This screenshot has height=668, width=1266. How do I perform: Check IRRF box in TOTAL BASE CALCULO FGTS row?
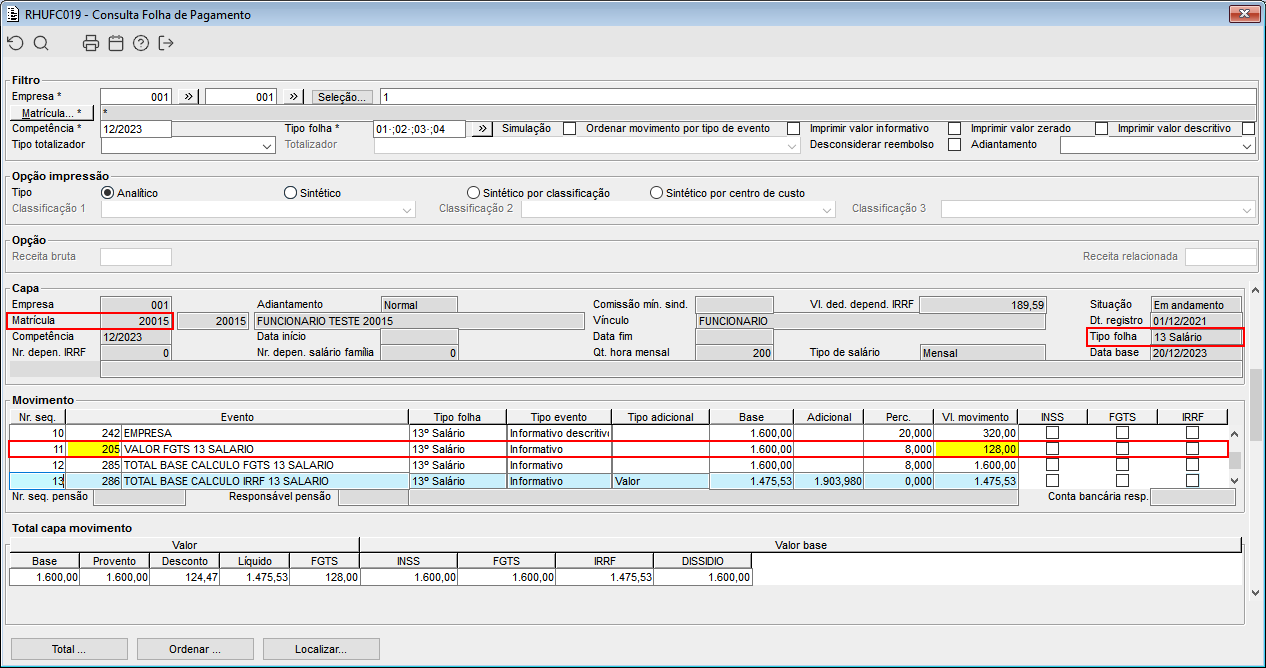(x=1192, y=465)
